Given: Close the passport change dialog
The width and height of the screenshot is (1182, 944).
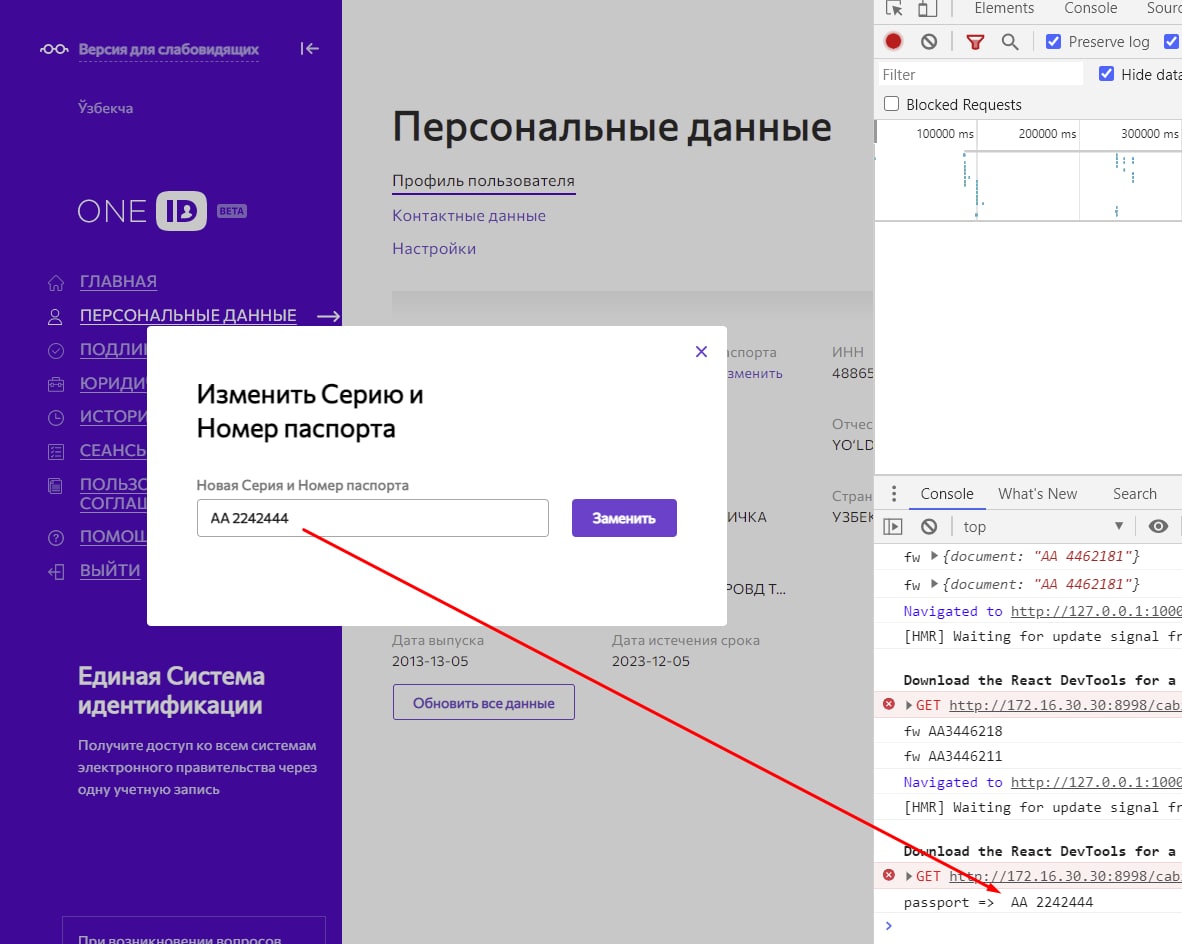Looking at the screenshot, I should click(701, 351).
